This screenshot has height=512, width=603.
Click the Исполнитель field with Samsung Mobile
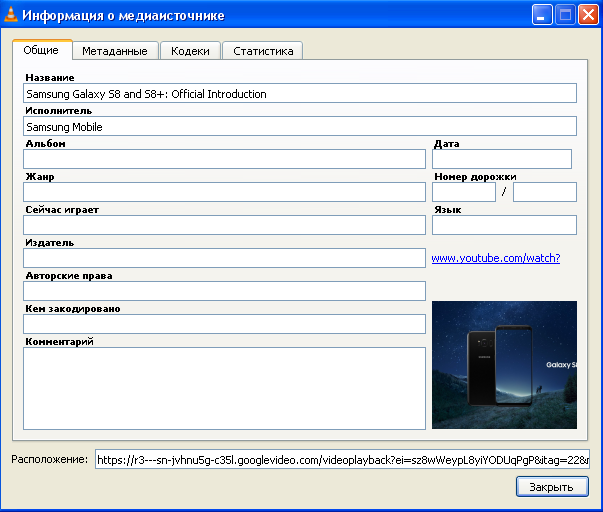(300, 127)
